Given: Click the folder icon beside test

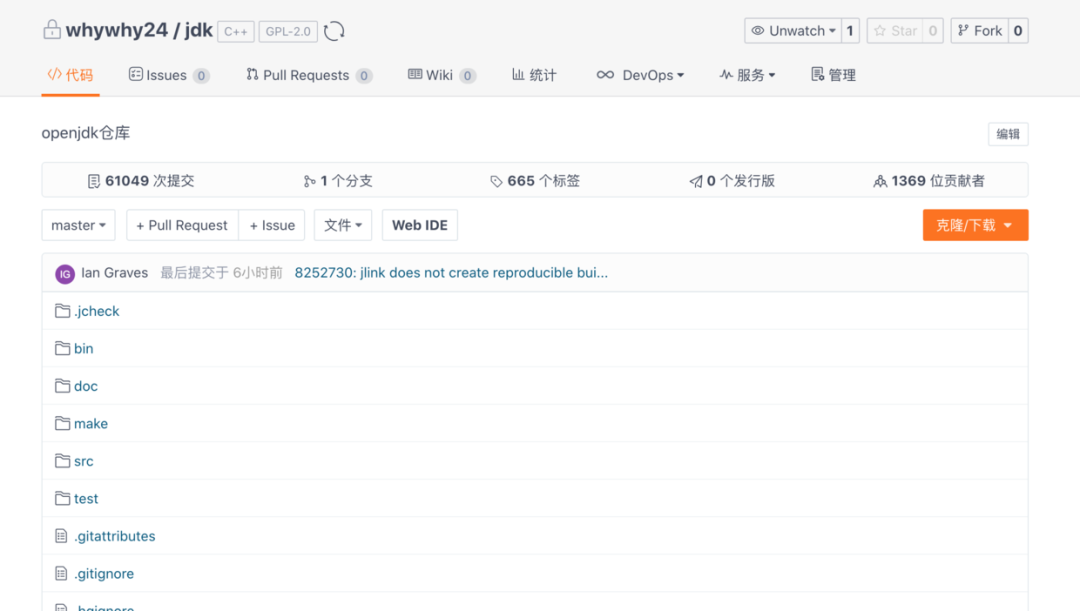Looking at the screenshot, I should click(x=62, y=498).
